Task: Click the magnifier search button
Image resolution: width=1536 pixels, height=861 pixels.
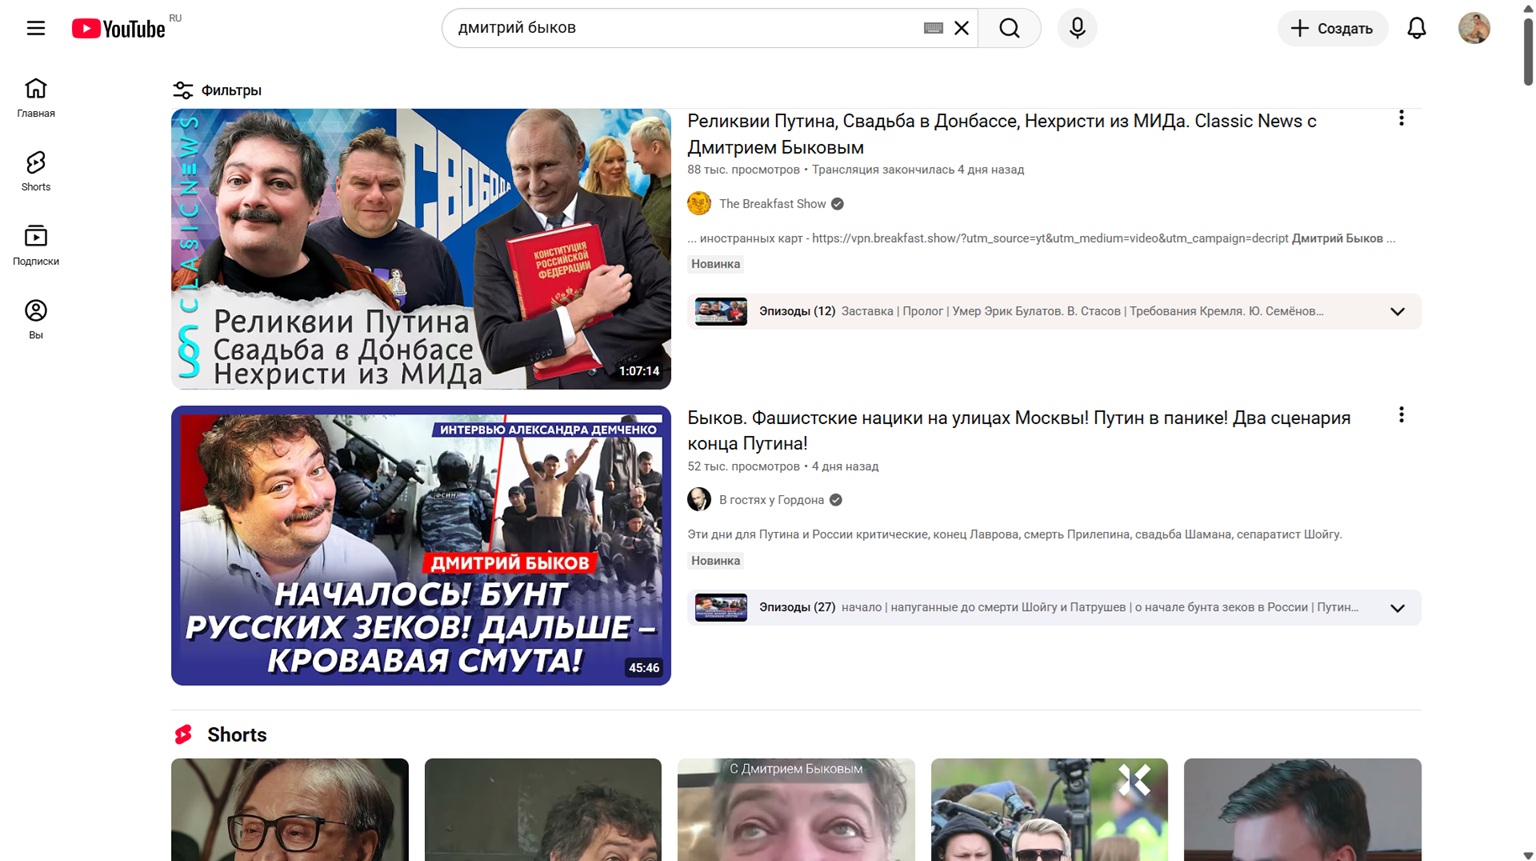Action: coord(1009,28)
